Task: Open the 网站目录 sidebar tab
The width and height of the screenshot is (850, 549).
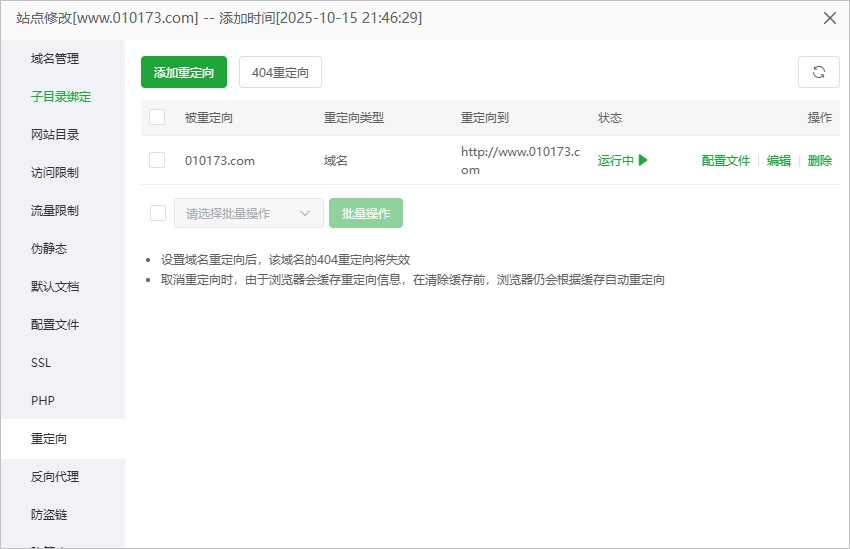Action: [x=63, y=134]
